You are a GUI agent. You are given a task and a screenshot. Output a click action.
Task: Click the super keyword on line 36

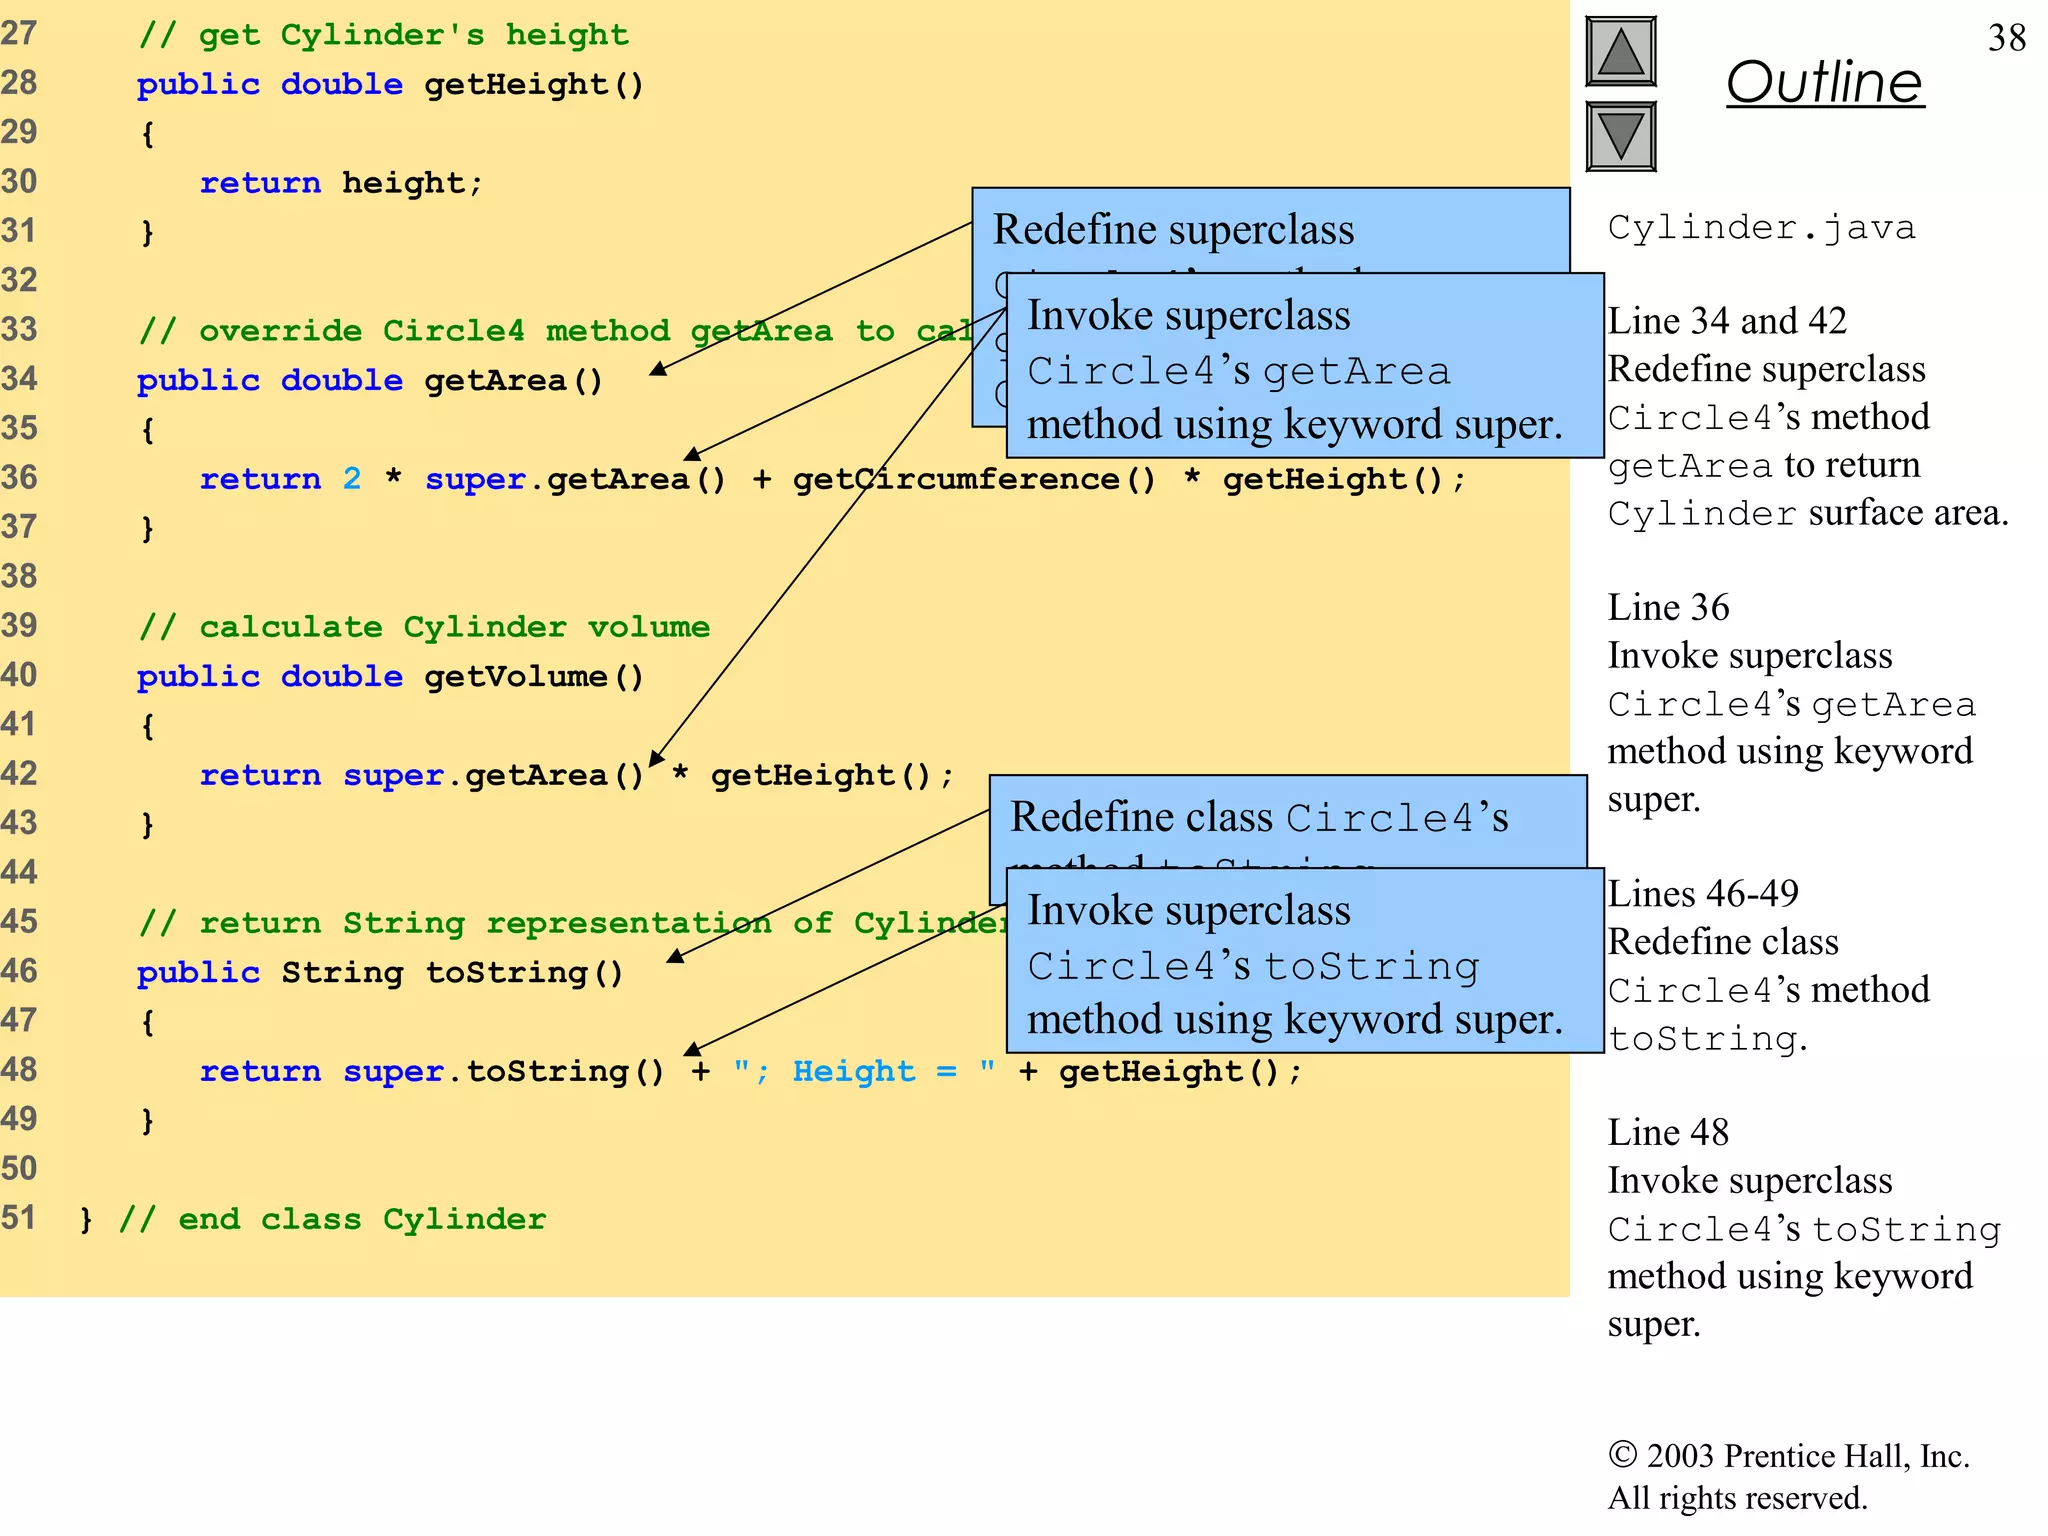(x=475, y=480)
